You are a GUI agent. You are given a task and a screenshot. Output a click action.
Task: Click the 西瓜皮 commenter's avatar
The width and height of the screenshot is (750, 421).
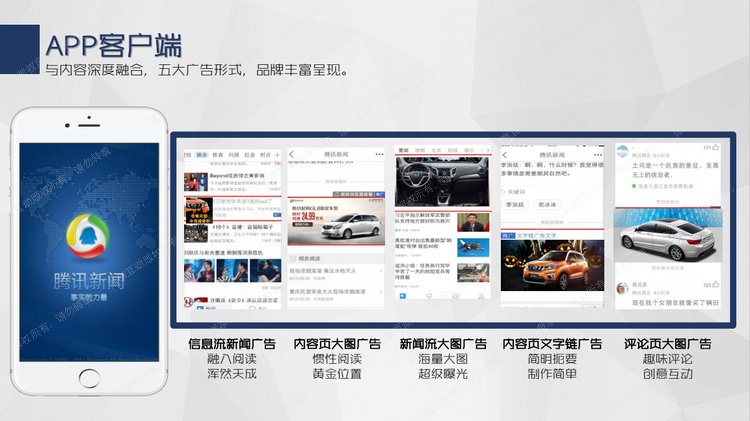coord(622,288)
